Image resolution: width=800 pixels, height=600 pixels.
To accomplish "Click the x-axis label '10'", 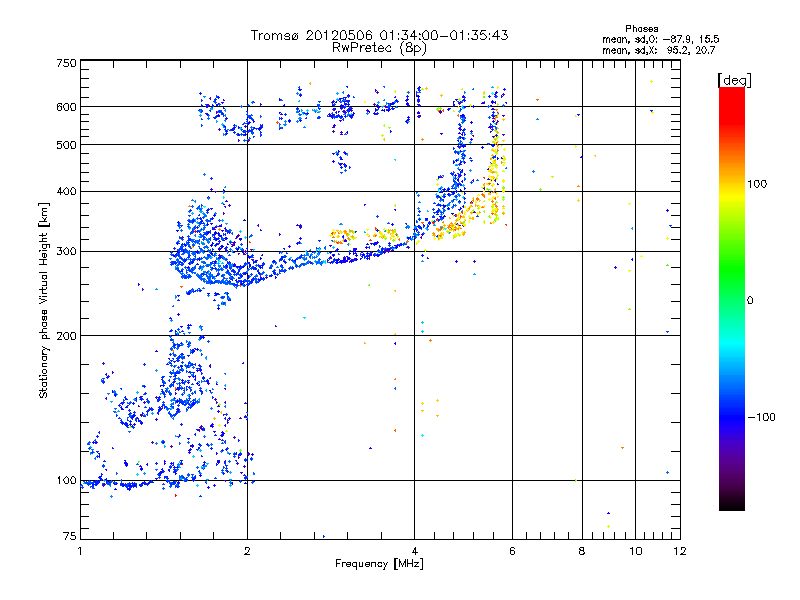I will [636, 551].
